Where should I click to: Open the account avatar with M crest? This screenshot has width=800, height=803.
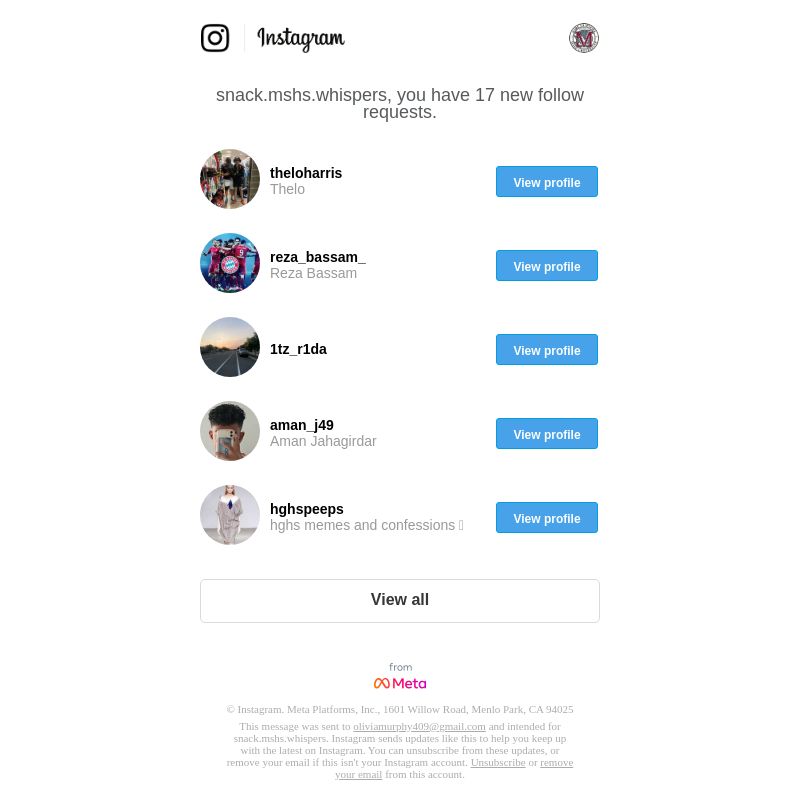click(x=584, y=38)
